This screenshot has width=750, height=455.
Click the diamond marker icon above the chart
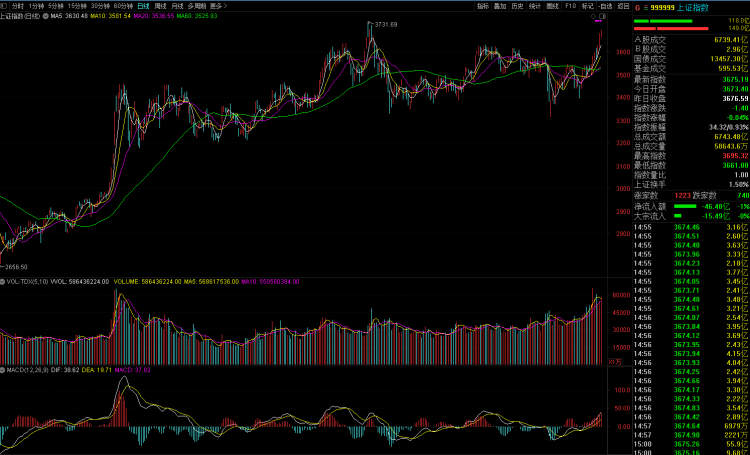click(593, 16)
